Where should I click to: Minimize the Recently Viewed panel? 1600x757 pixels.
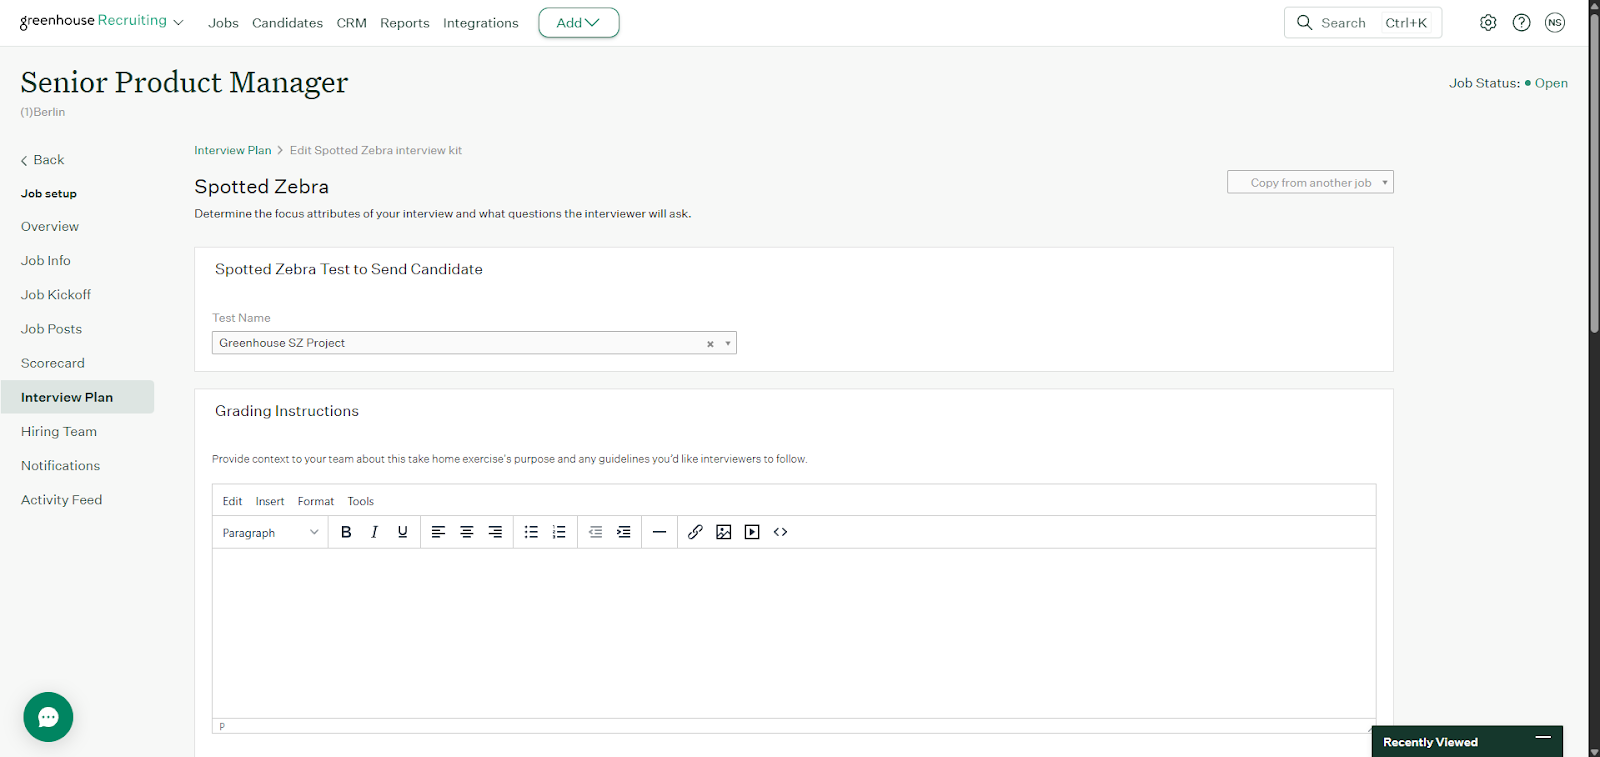point(1543,738)
